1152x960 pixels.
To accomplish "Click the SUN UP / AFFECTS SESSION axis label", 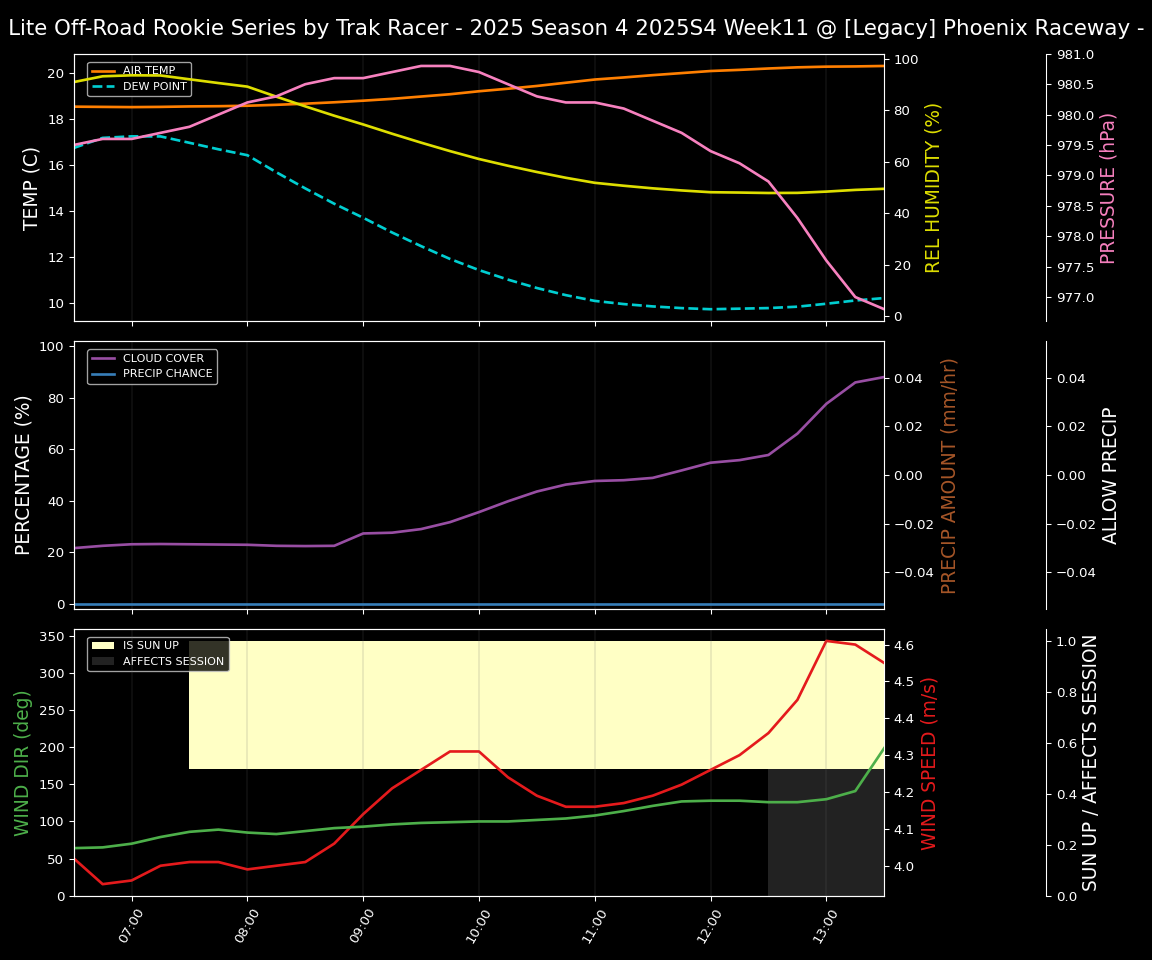I will click(x=1090, y=763).
